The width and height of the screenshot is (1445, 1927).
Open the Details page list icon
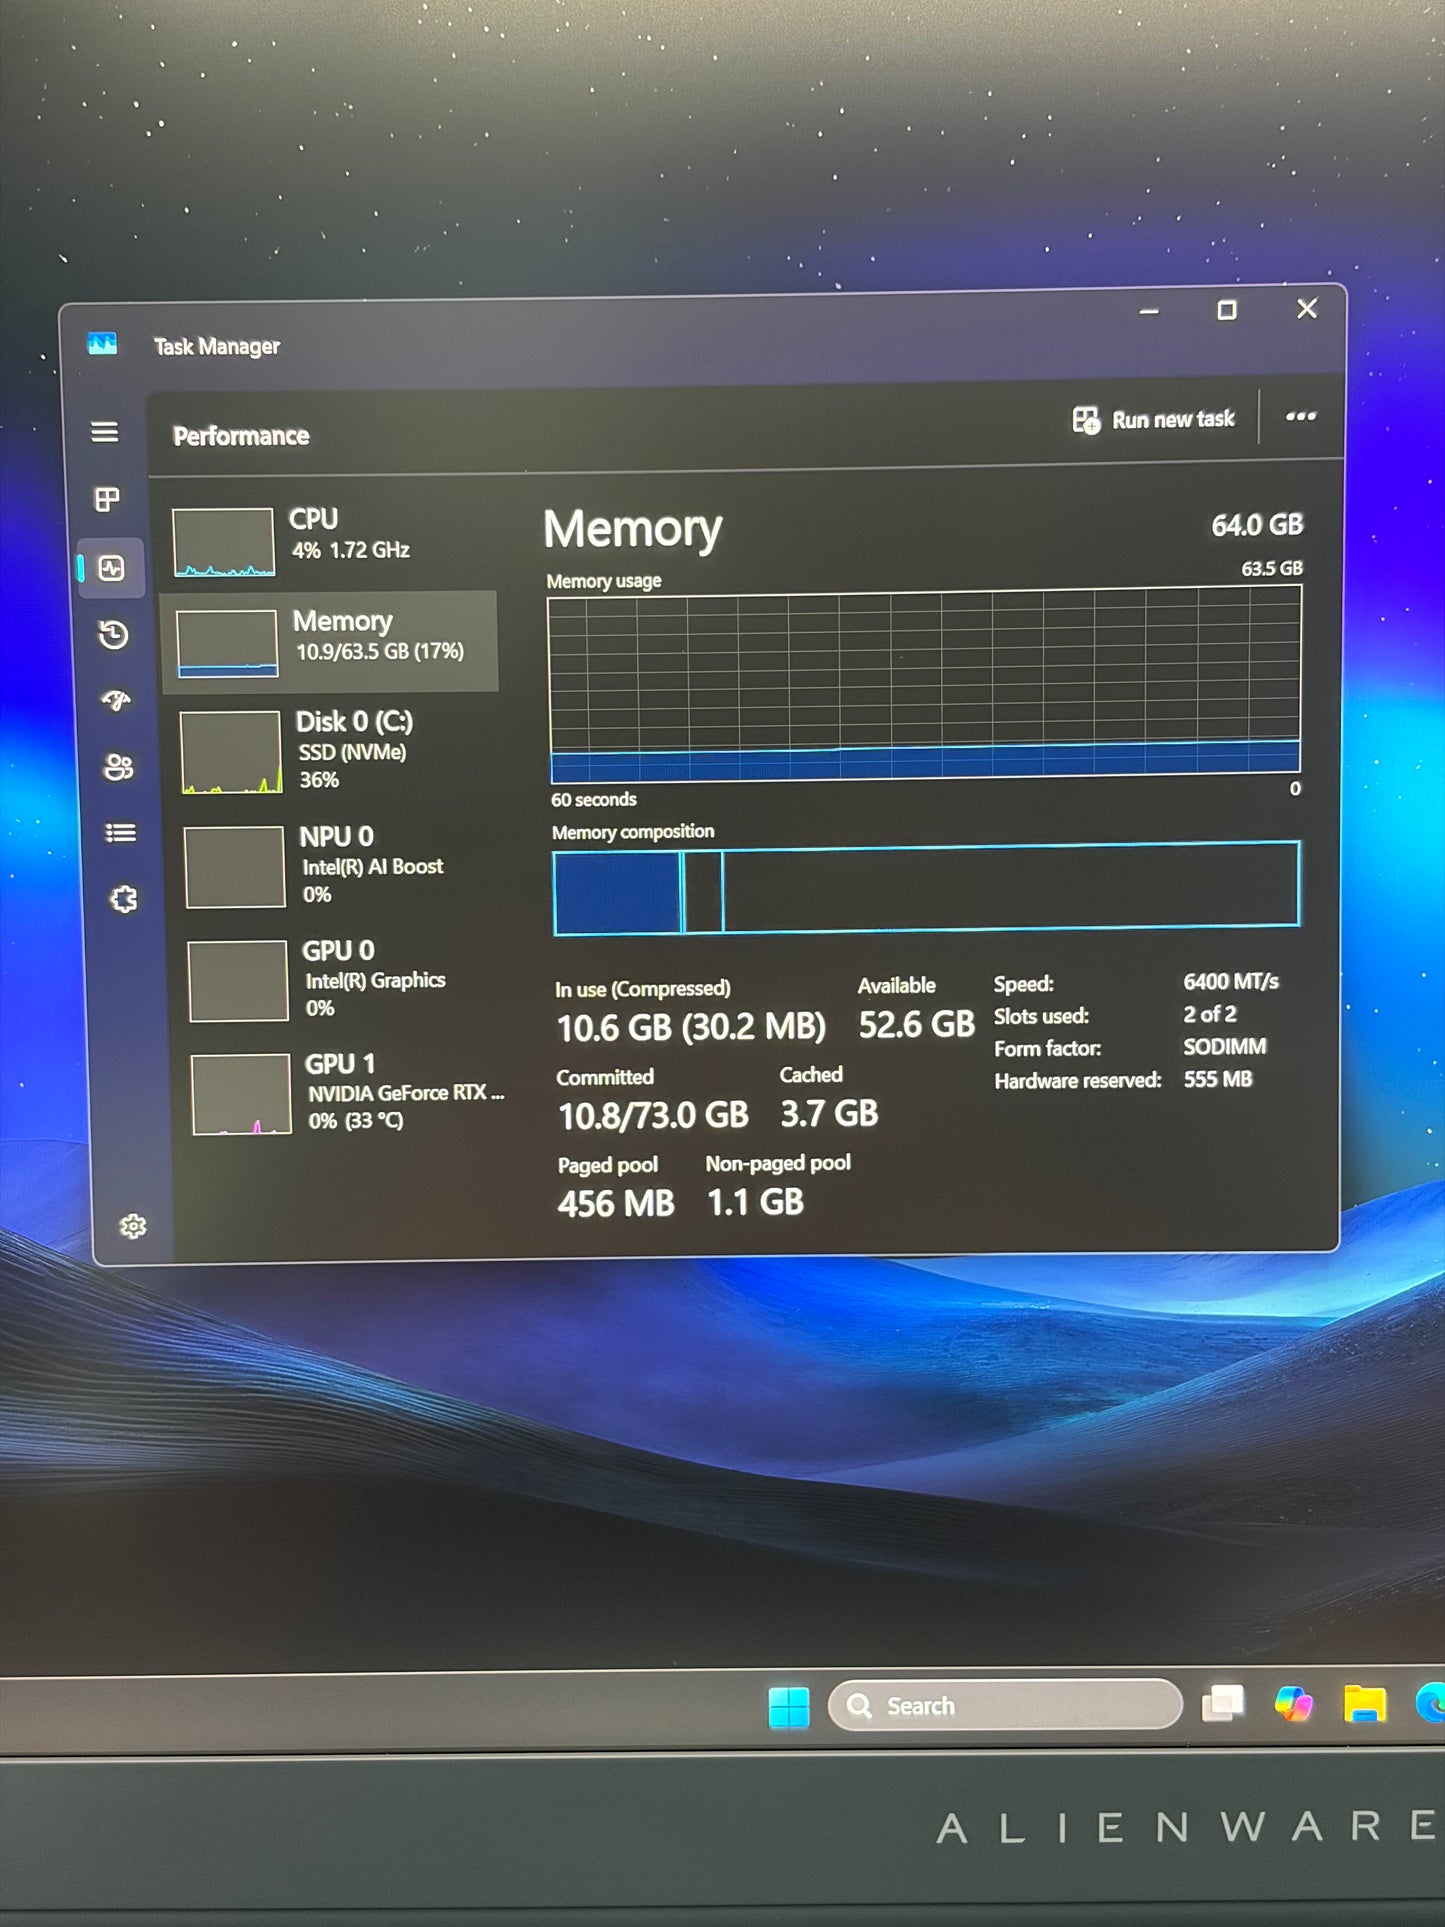pos(121,832)
